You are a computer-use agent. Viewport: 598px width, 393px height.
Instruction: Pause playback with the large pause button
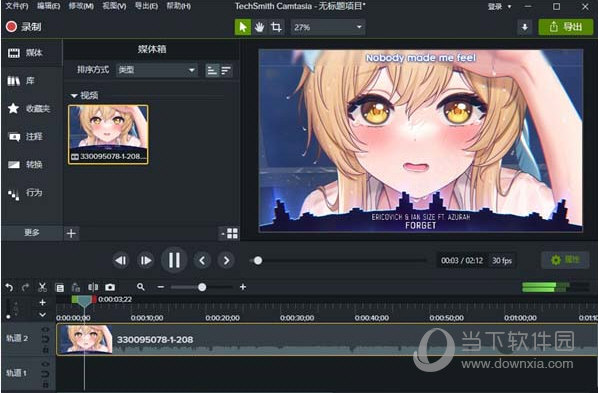pos(174,260)
